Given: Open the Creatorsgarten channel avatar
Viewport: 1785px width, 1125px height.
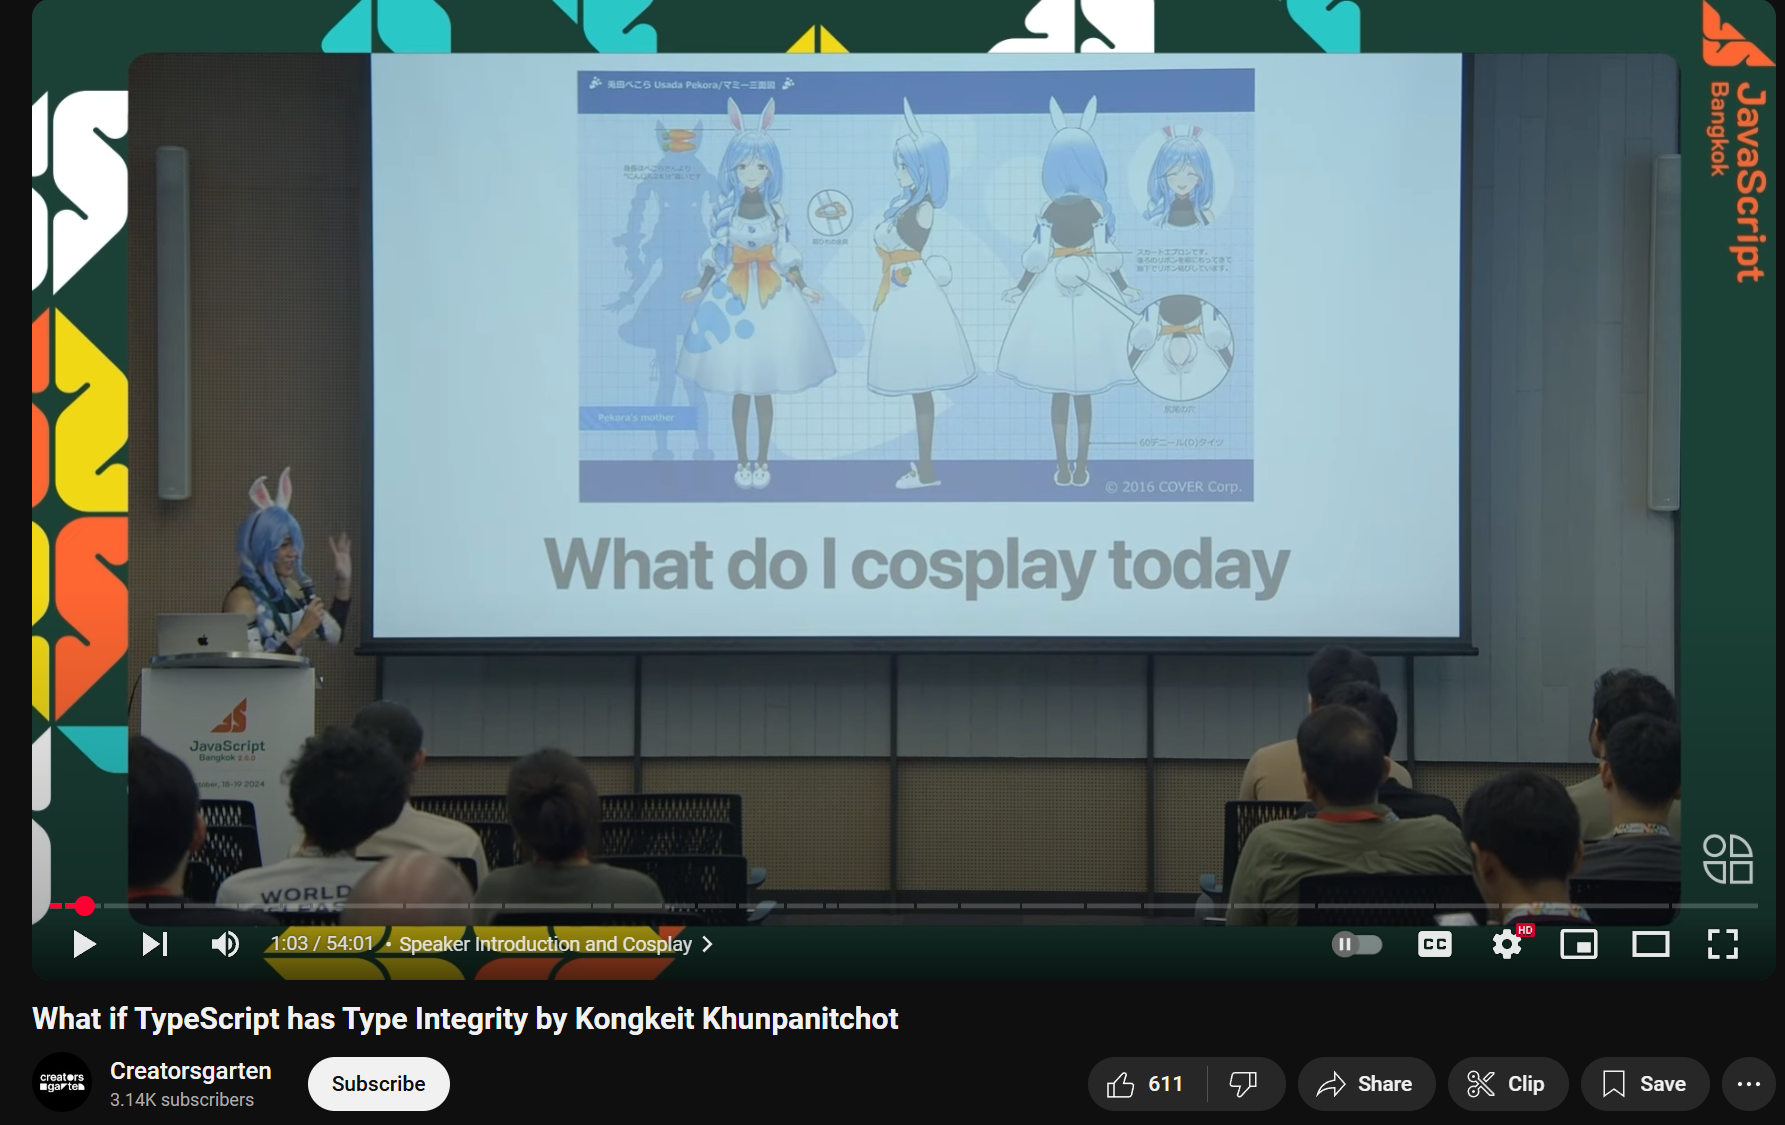Looking at the screenshot, I should click(62, 1083).
